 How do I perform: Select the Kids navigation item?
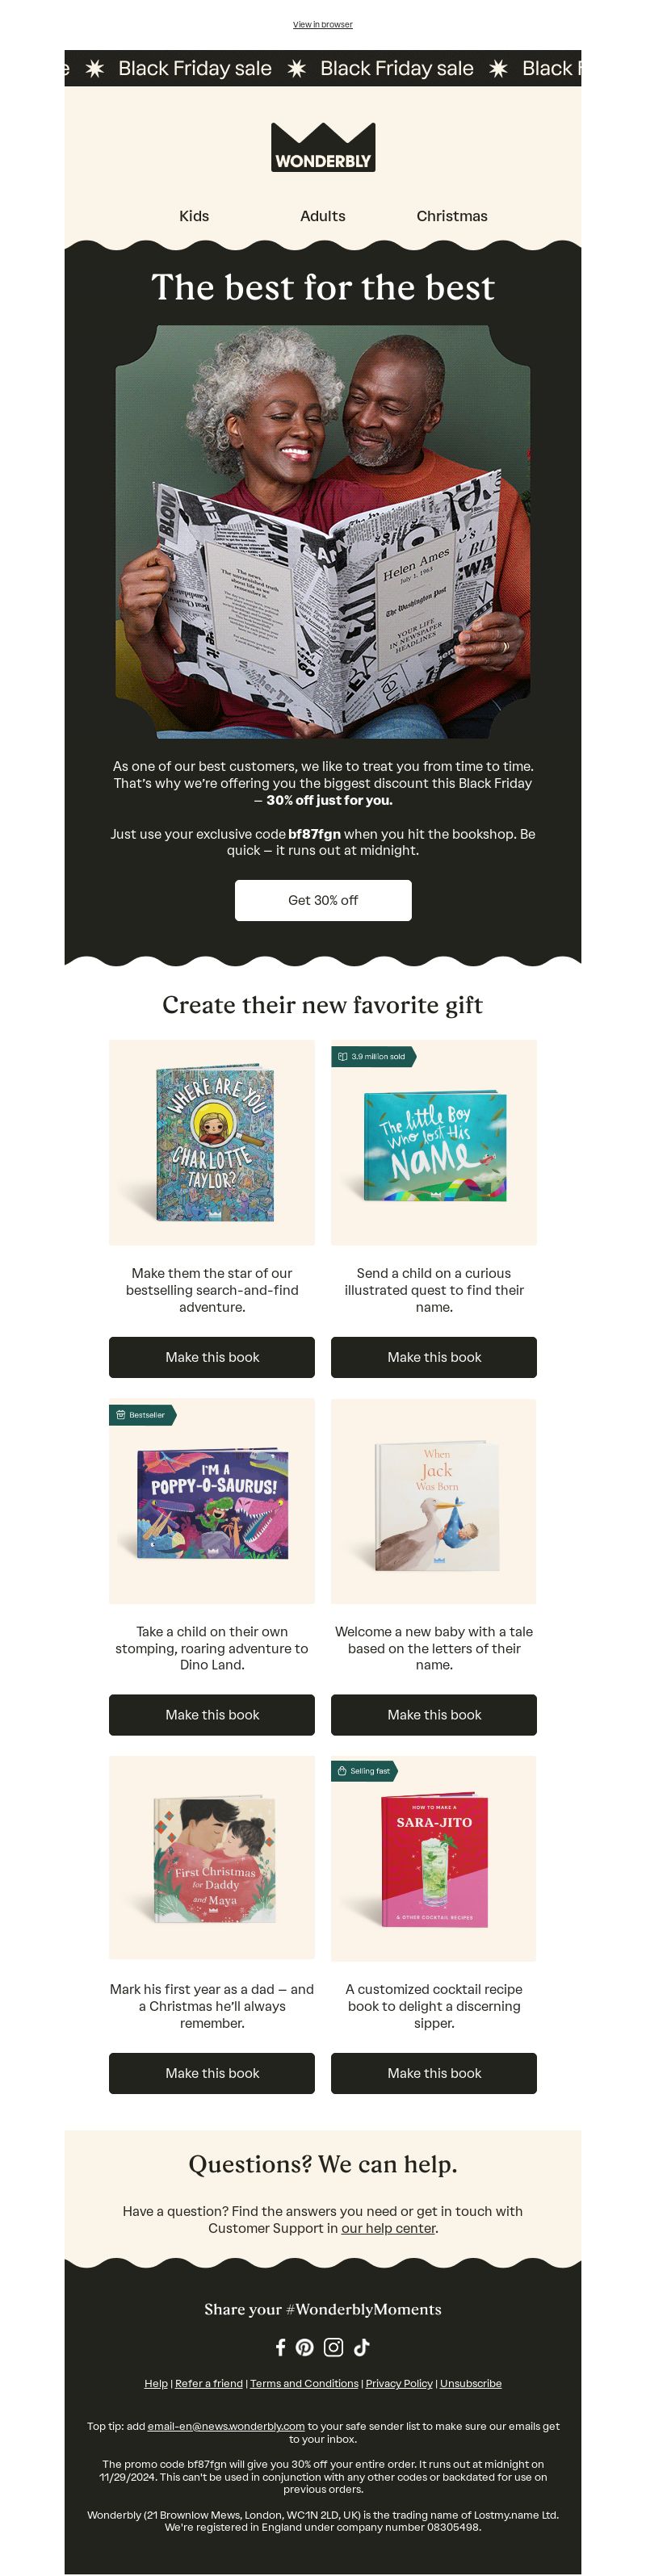click(194, 216)
